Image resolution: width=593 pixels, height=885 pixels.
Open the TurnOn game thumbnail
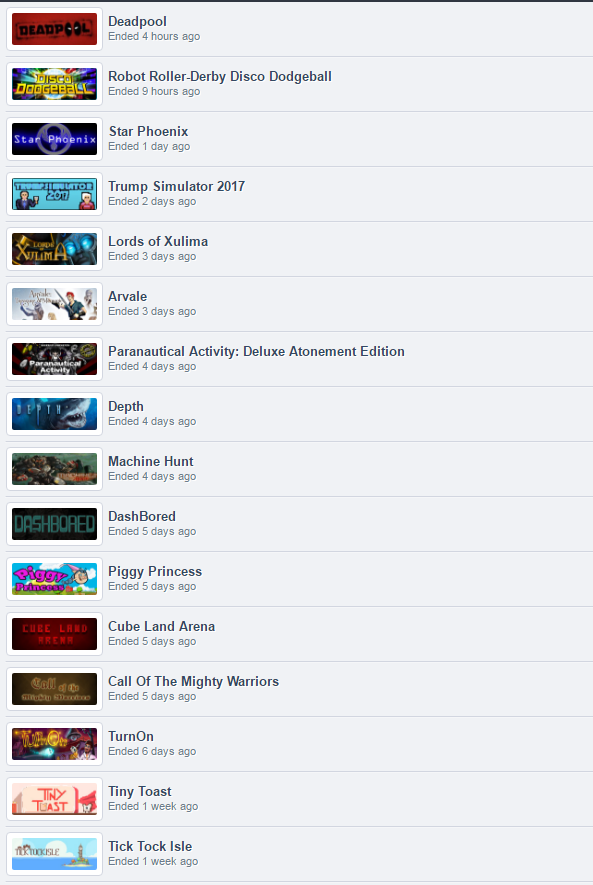[x=54, y=744]
